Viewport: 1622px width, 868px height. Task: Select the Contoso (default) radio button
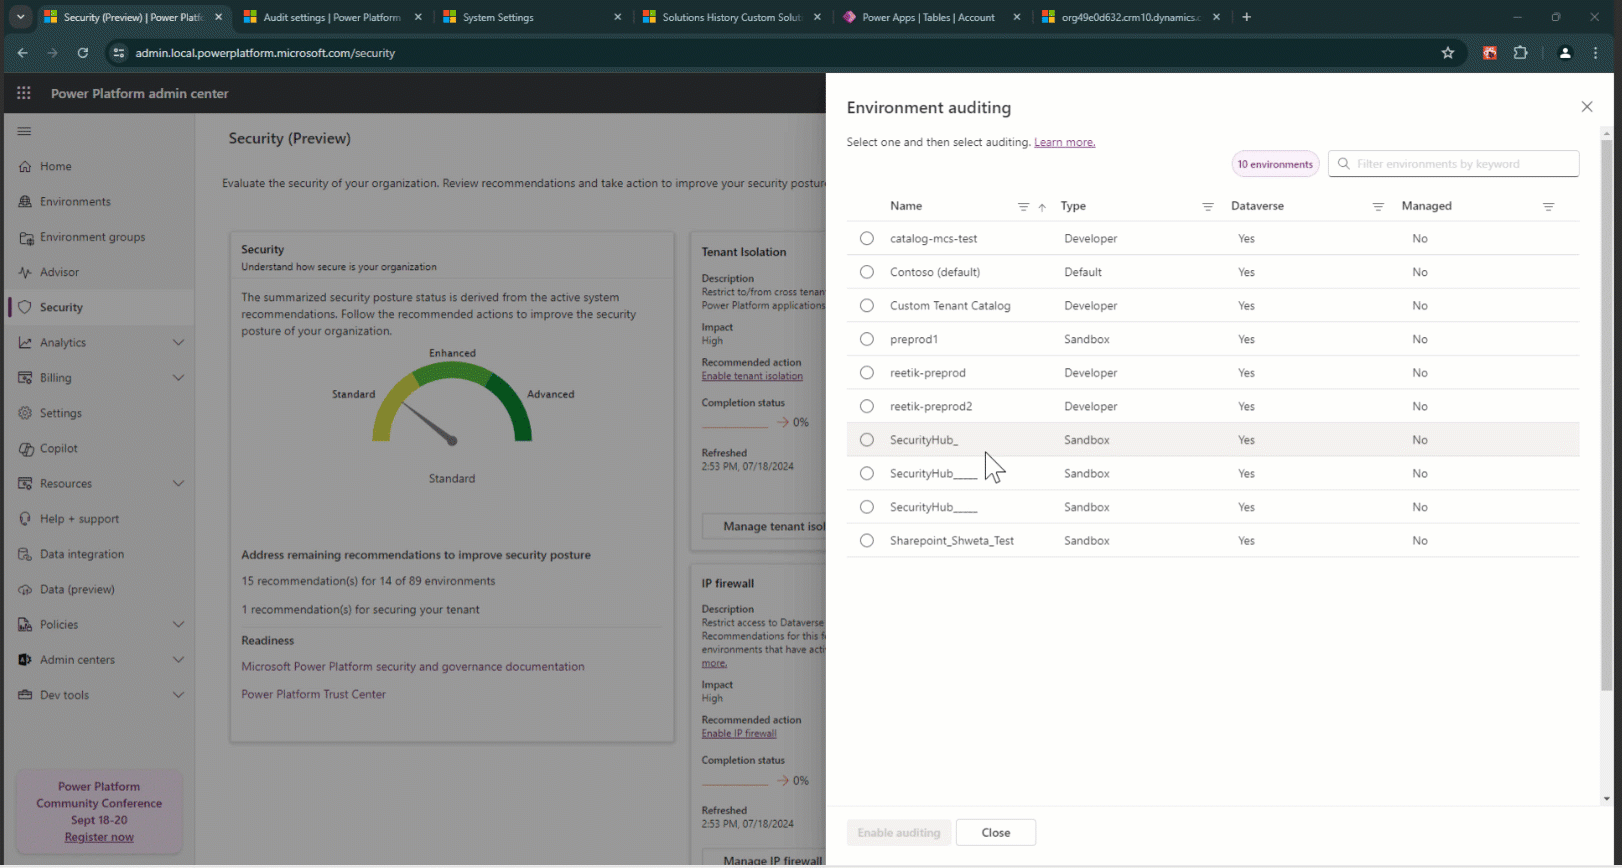(867, 272)
